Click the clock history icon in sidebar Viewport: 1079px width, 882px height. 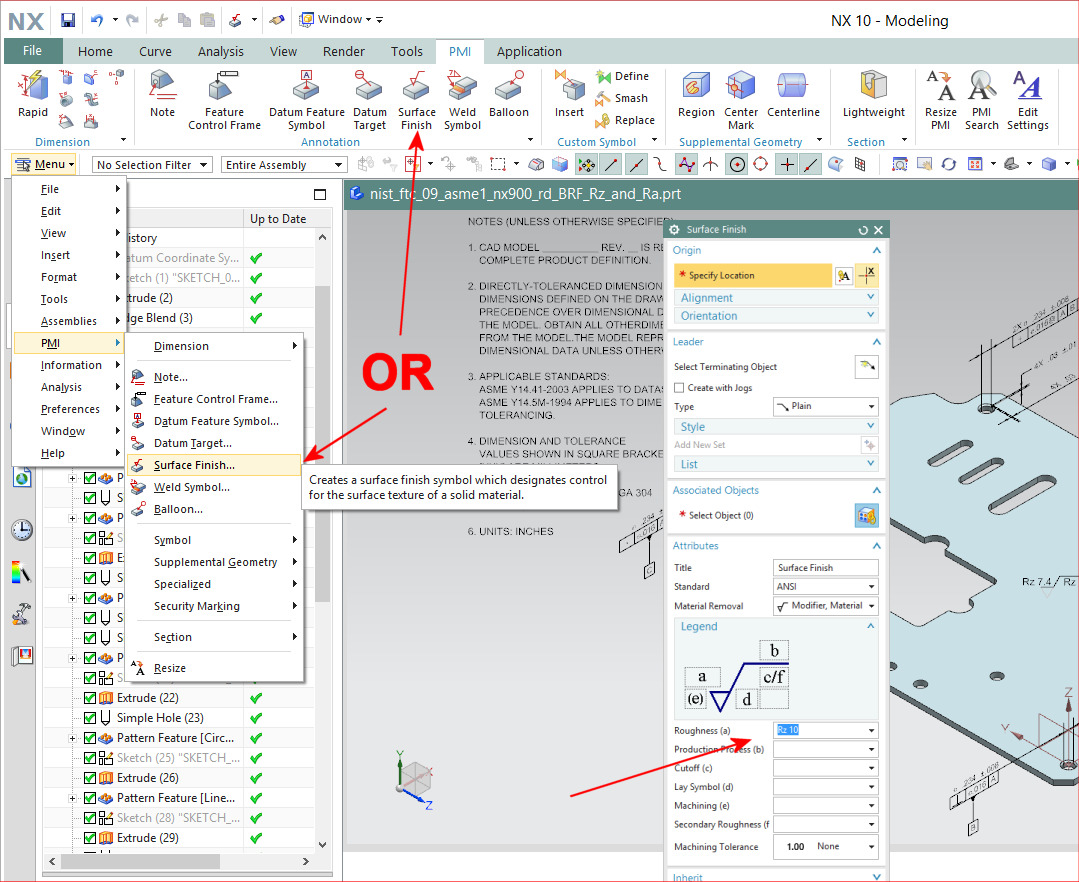[x=22, y=530]
